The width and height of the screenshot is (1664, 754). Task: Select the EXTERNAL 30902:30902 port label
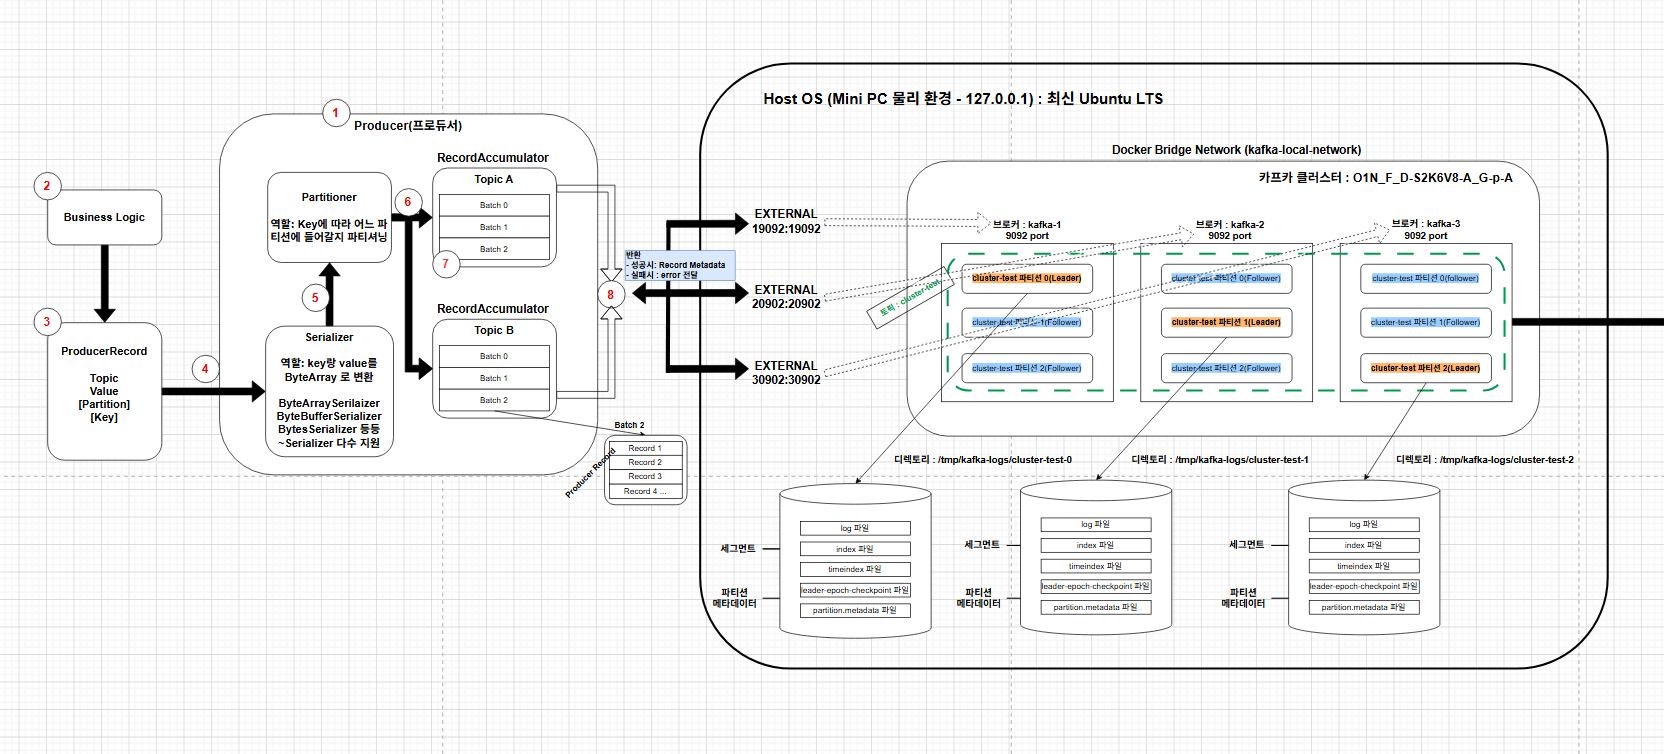[786, 373]
